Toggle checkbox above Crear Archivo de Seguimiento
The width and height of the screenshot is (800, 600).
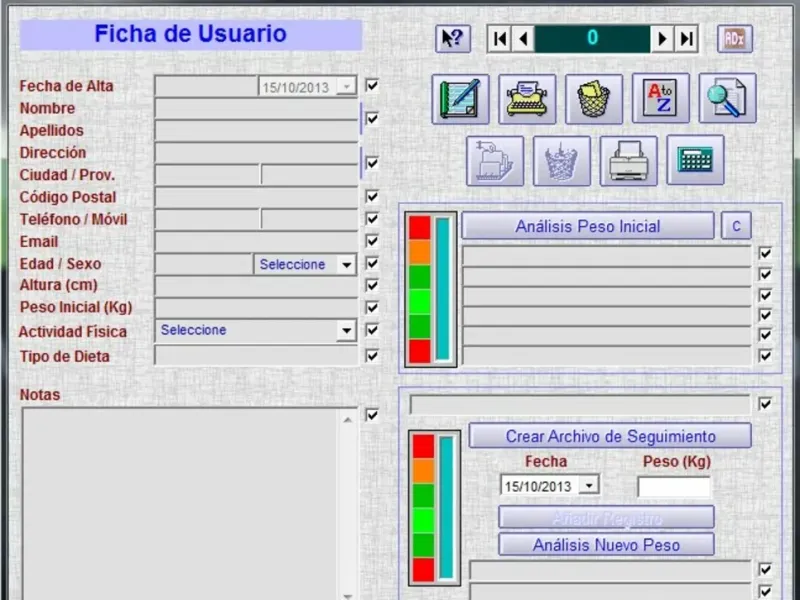(765, 404)
